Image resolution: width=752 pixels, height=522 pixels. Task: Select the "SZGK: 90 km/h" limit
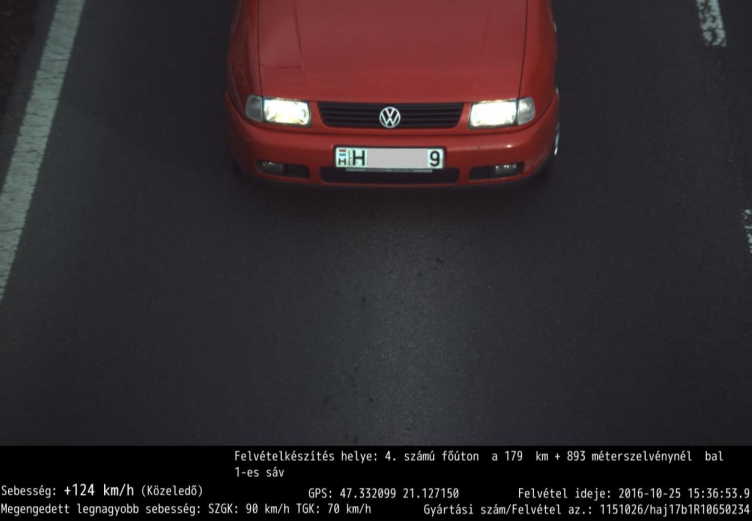(x=249, y=509)
